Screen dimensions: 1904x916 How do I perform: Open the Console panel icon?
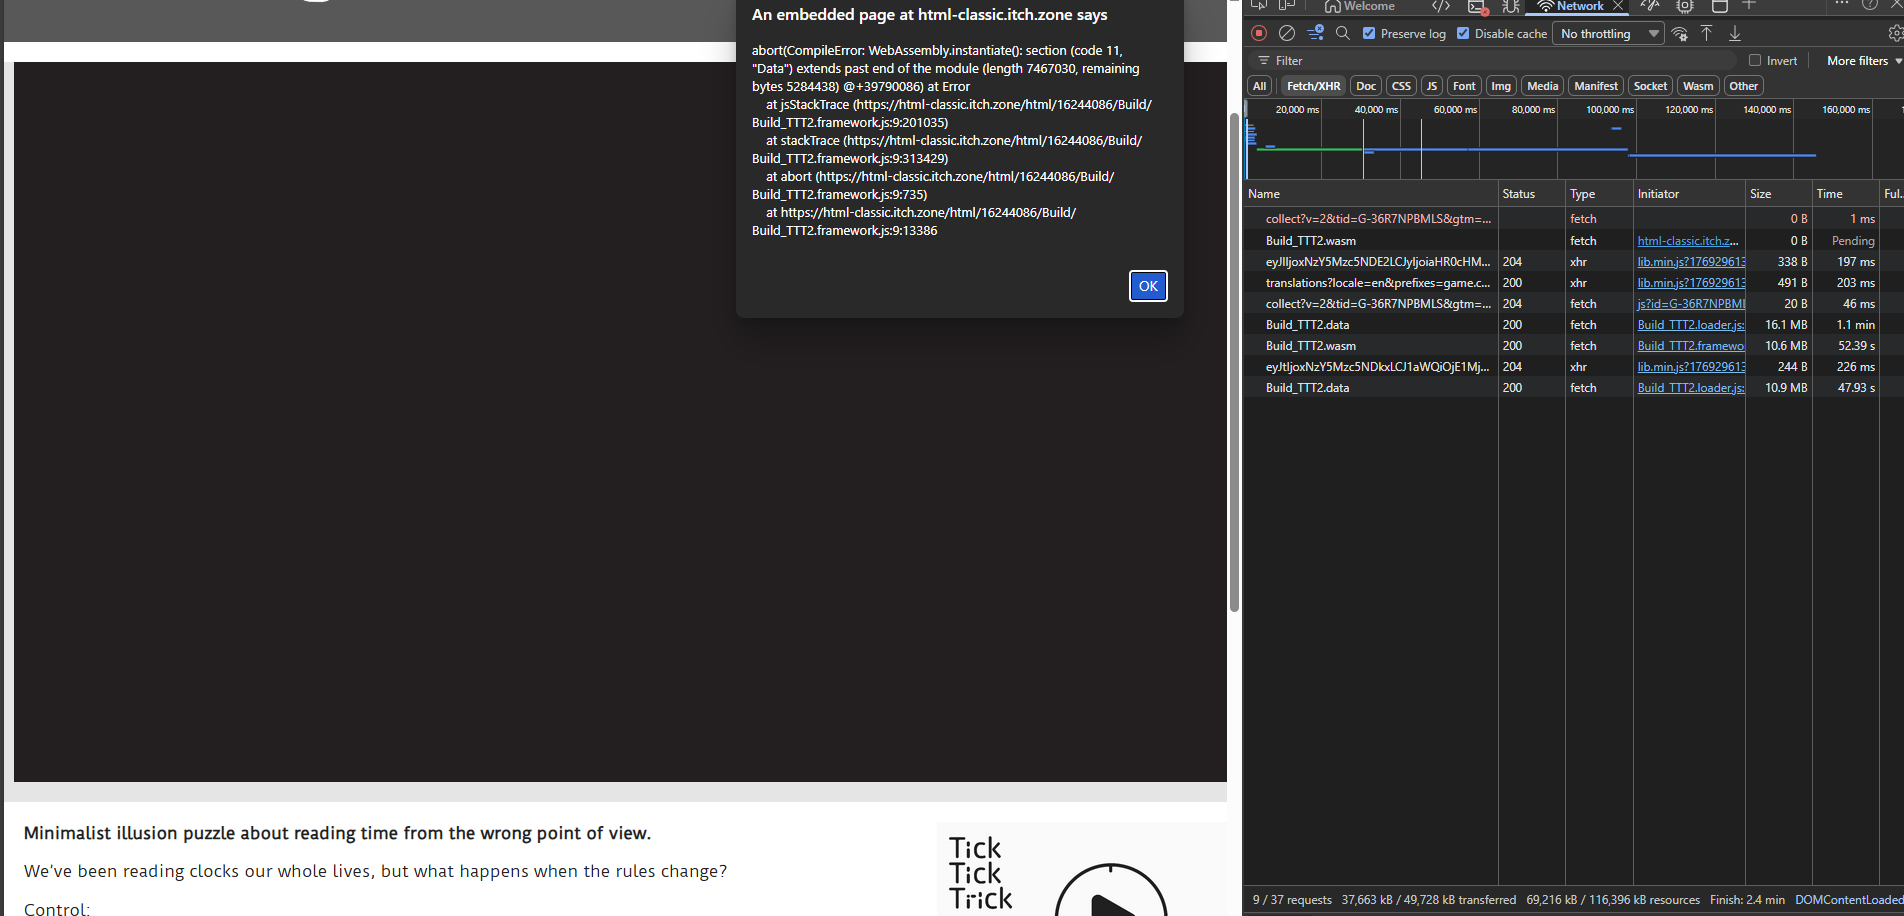(1477, 6)
